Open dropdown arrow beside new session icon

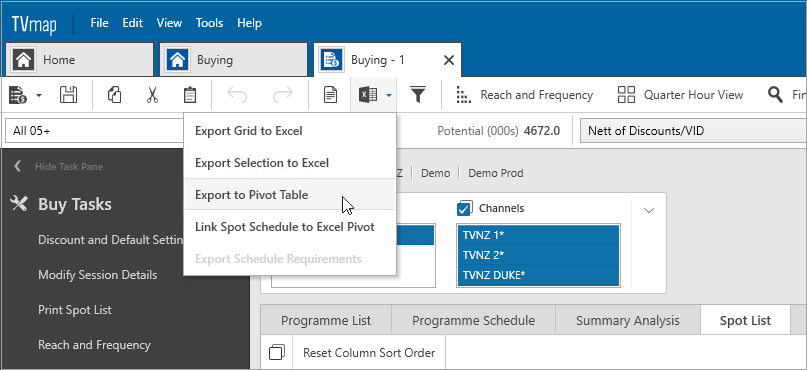coord(39,95)
